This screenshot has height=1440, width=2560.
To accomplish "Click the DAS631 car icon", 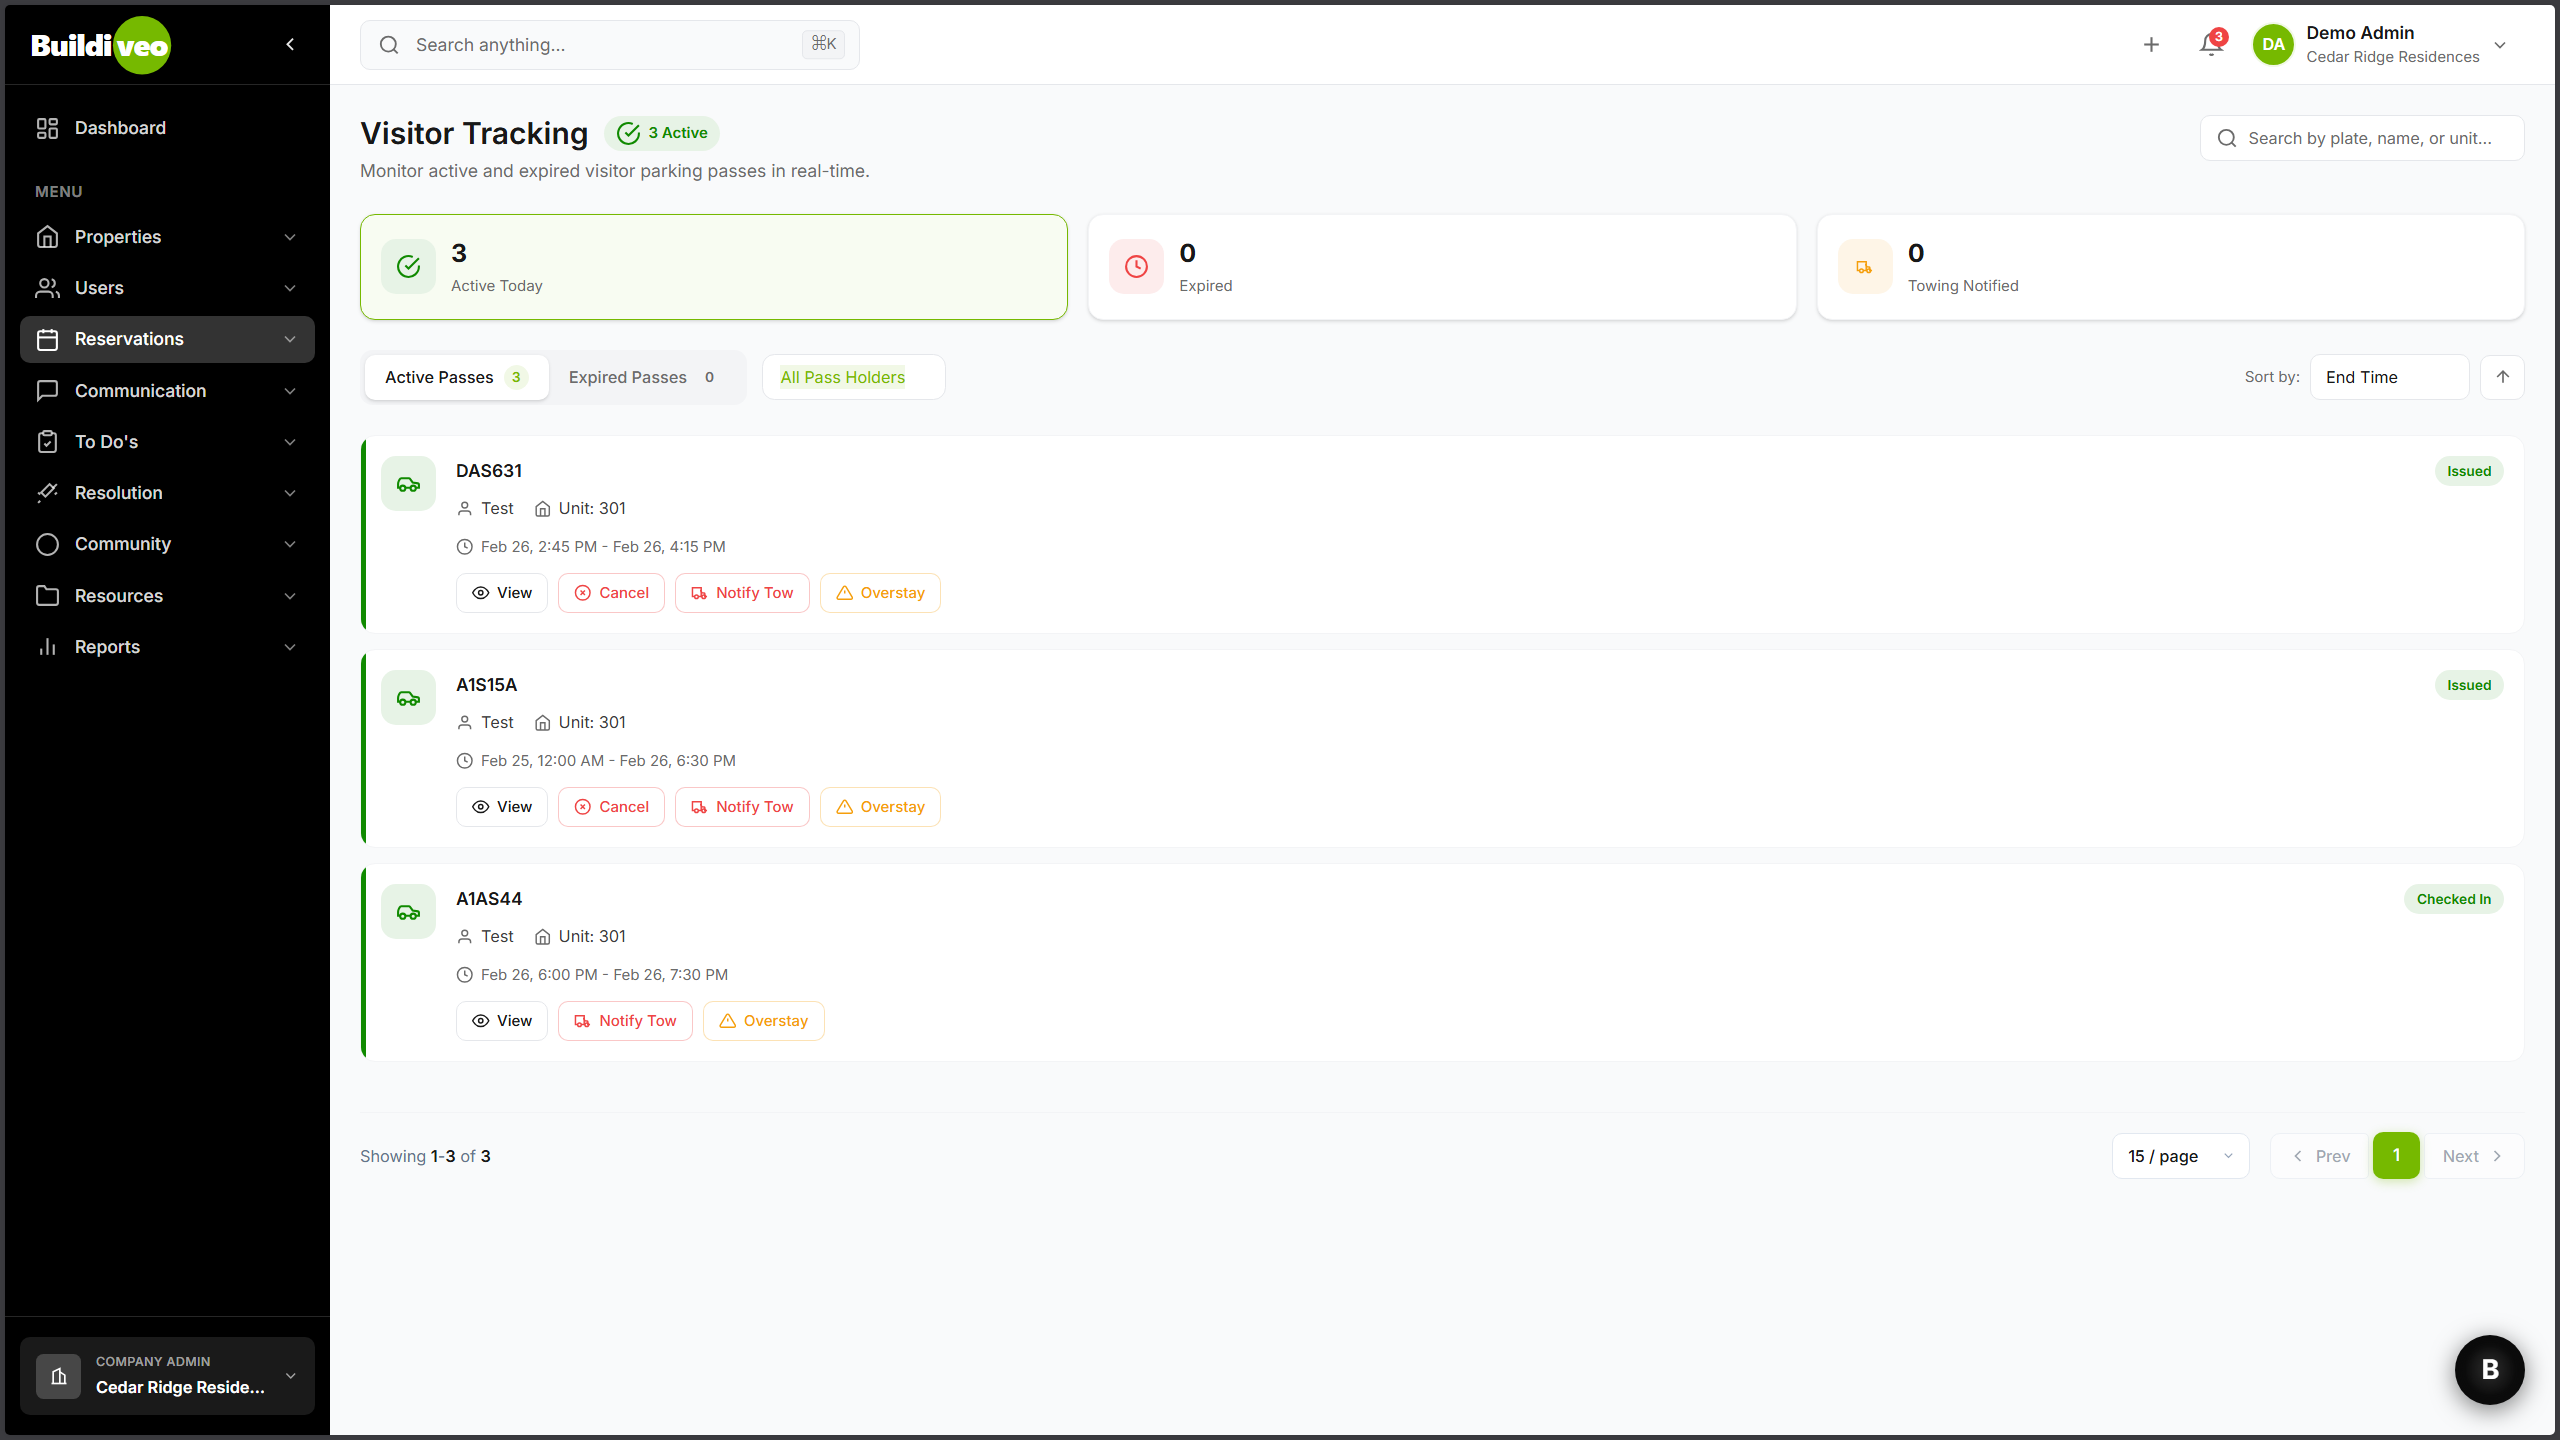I will [x=408, y=484].
